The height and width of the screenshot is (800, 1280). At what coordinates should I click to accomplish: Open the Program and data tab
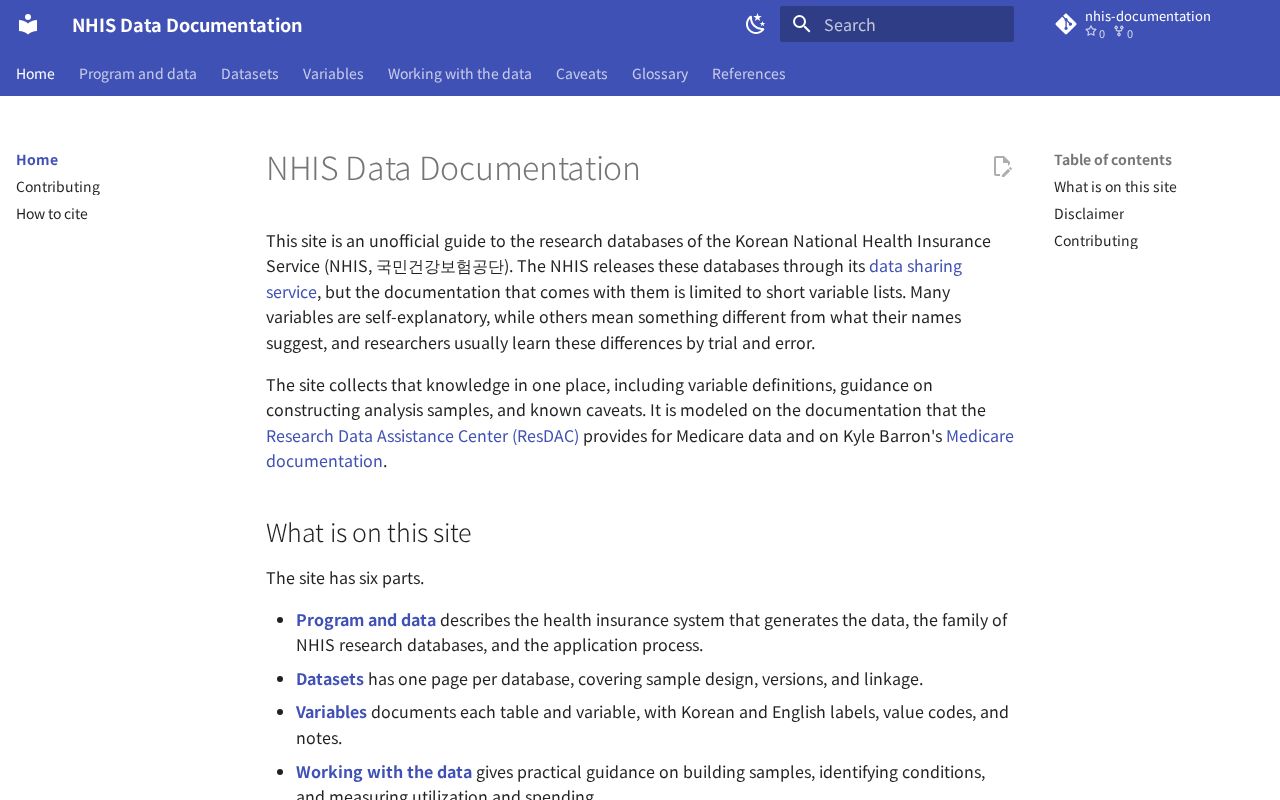pyautogui.click(x=138, y=73)
